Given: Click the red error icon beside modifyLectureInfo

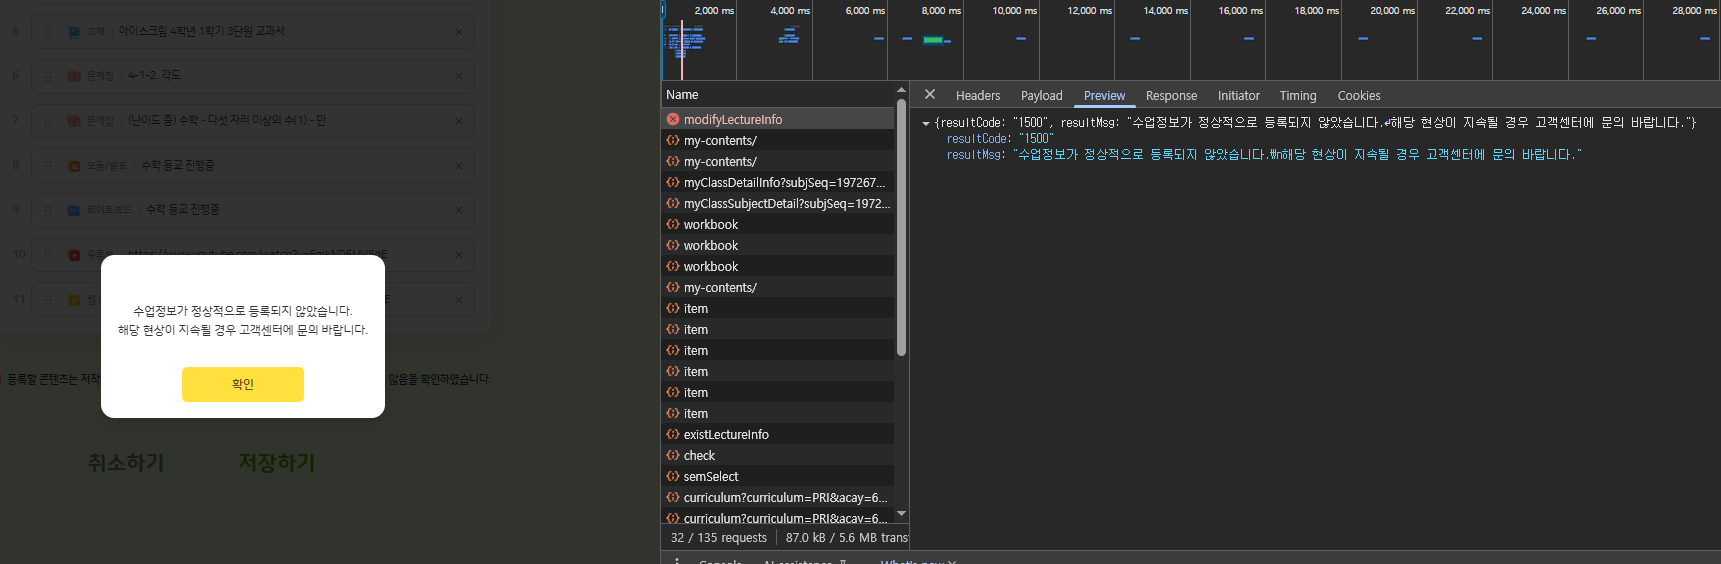Looking at the screenshot, I should pyautogui.click(x=673, y=119).
